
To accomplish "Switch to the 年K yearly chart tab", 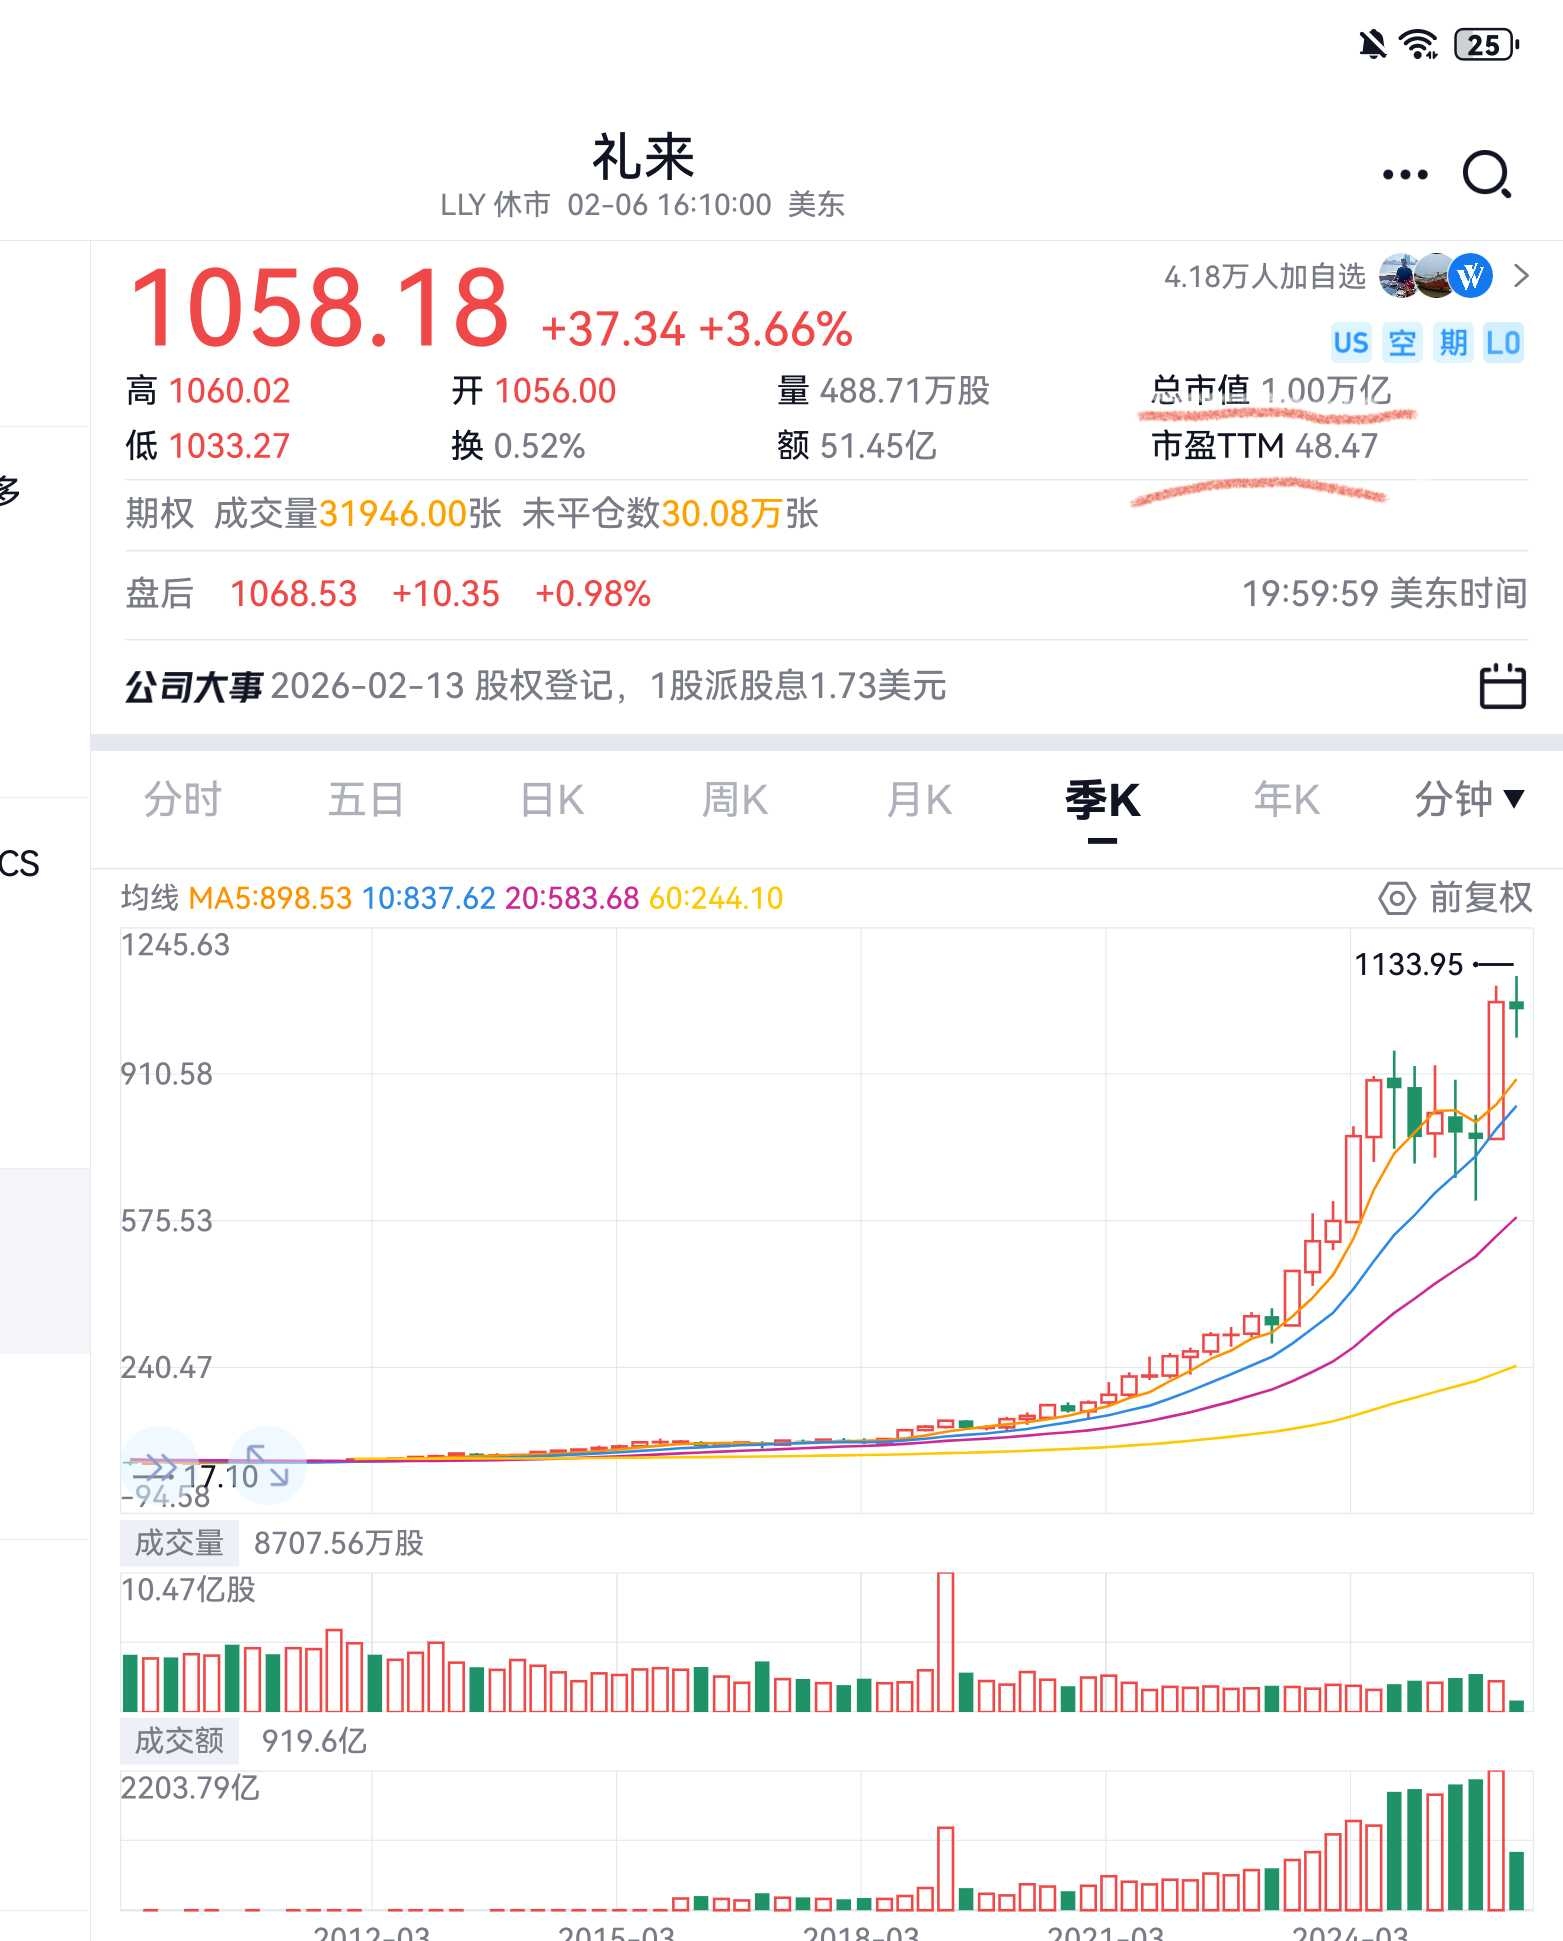I will point(1287,800).
